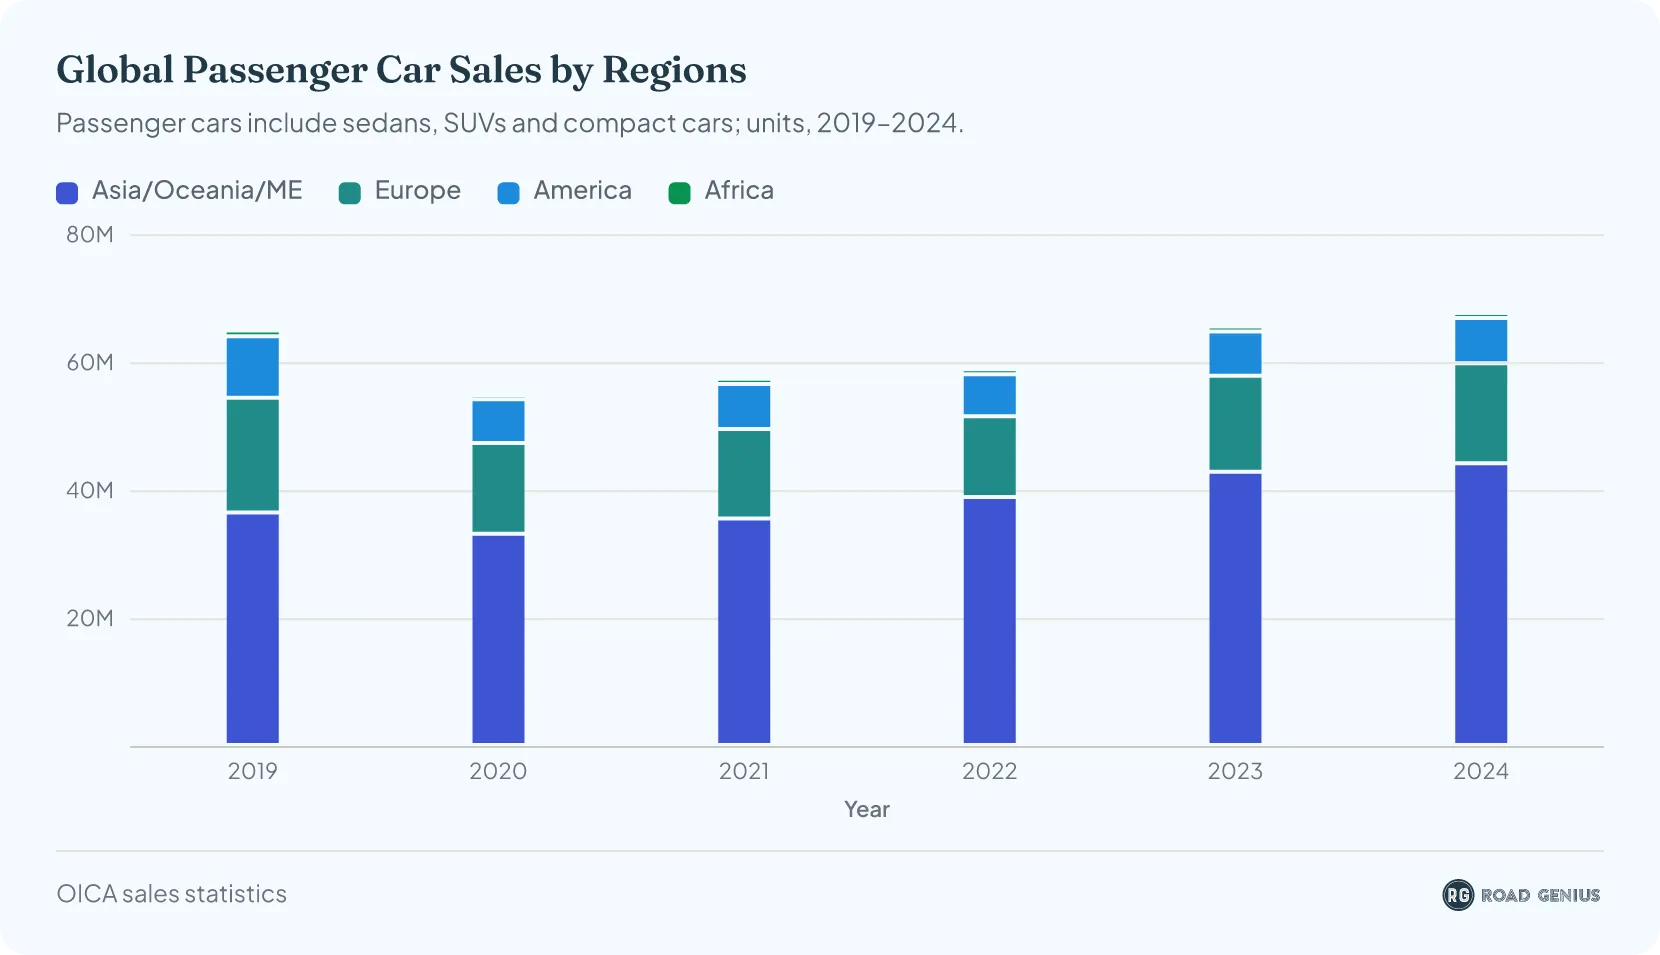Click the Asia/Oceania/ME legend color swatch
The width and height of the screenshot is (1660, 955).
point(67,193)
